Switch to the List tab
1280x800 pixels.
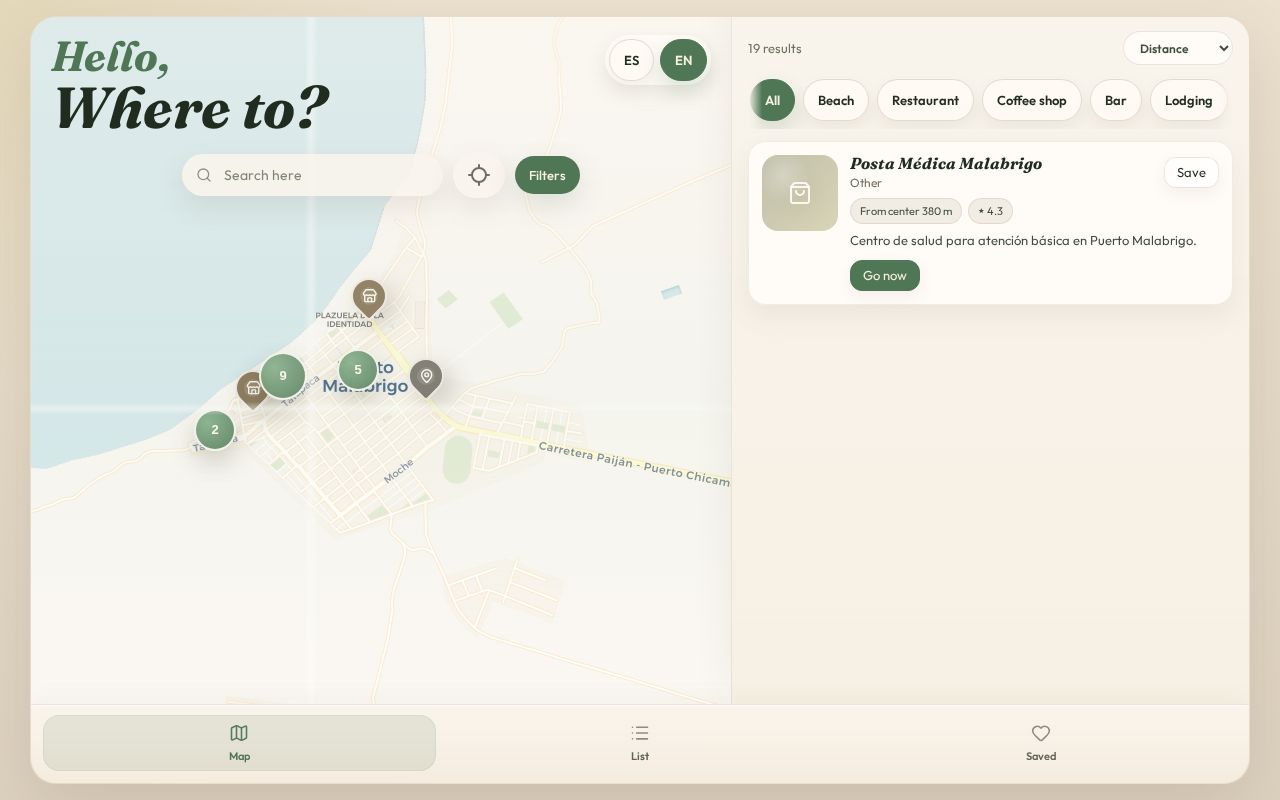[640, 743]
